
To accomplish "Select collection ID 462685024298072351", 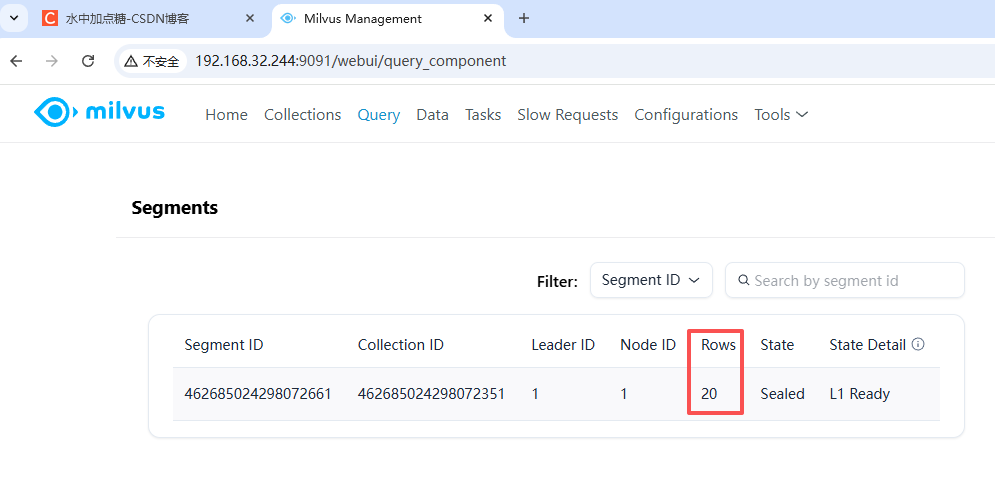I will [x=432, y=394].
